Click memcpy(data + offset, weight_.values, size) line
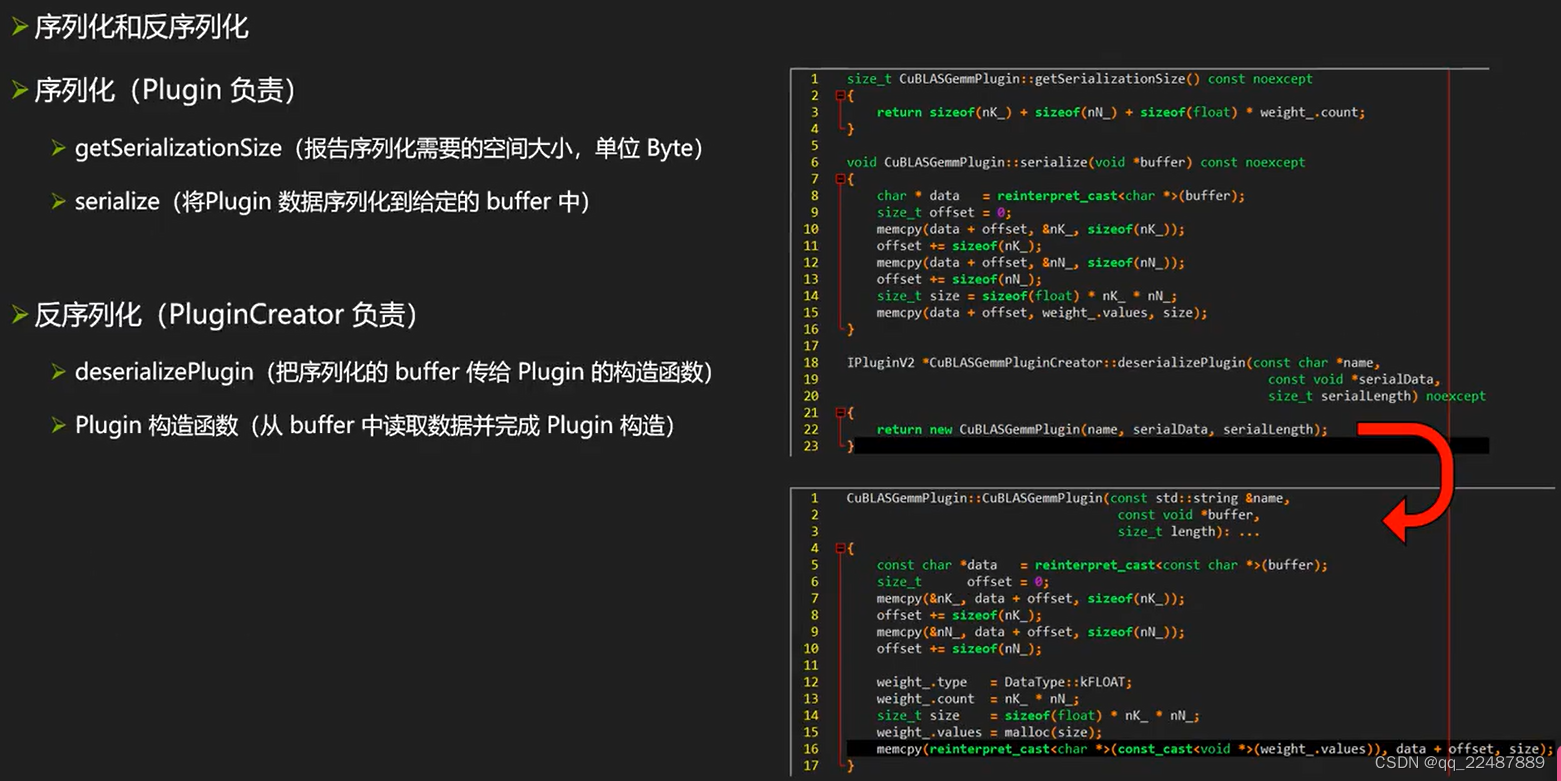The image size is (1561, 781). [1042, 312]
